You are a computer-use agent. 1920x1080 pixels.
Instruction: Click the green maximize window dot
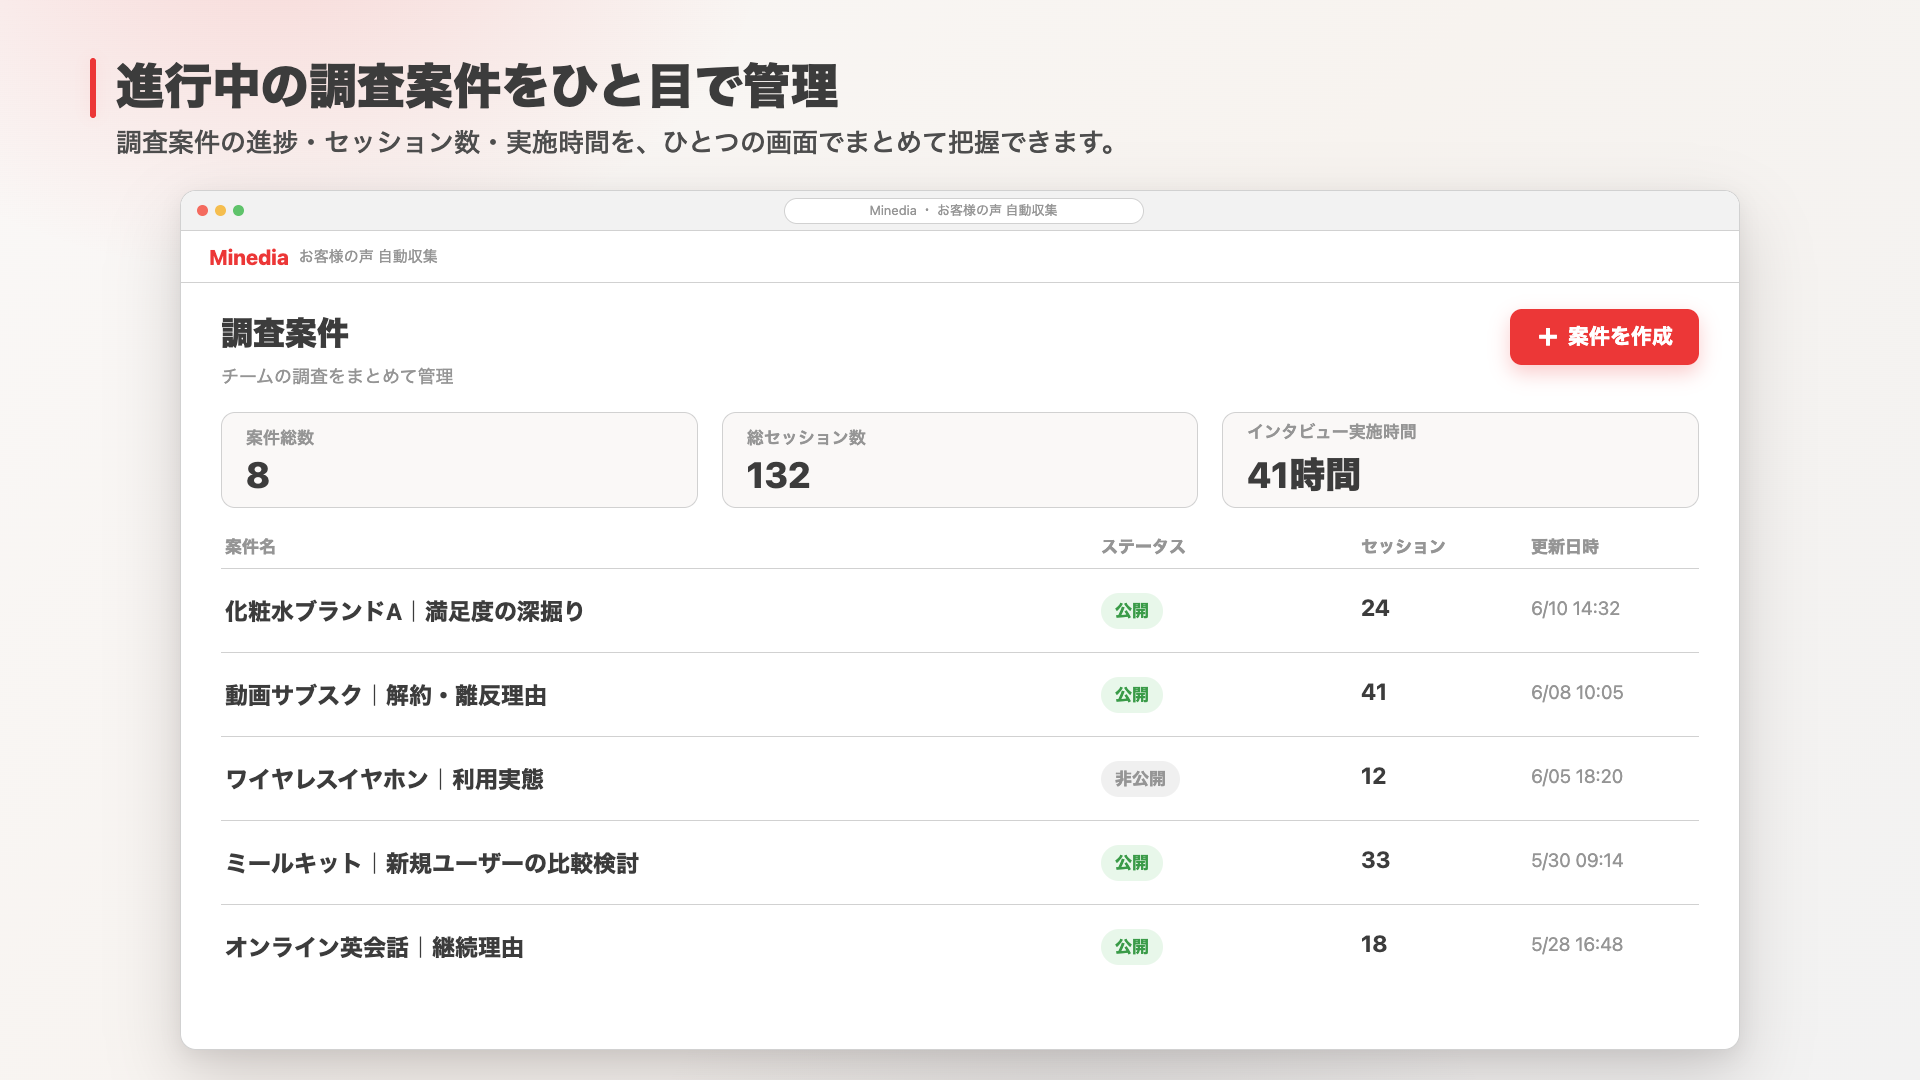(239, 211)
